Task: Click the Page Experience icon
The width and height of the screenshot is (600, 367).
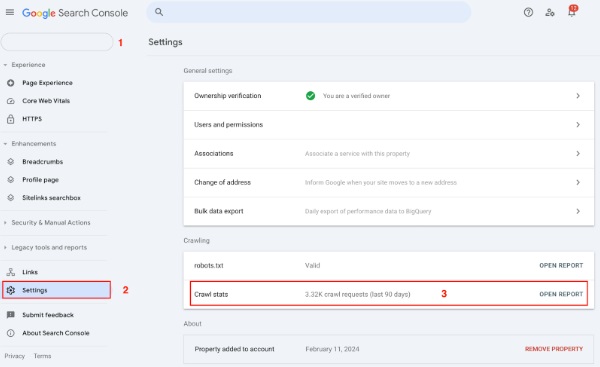Action: tap(11, 83)
